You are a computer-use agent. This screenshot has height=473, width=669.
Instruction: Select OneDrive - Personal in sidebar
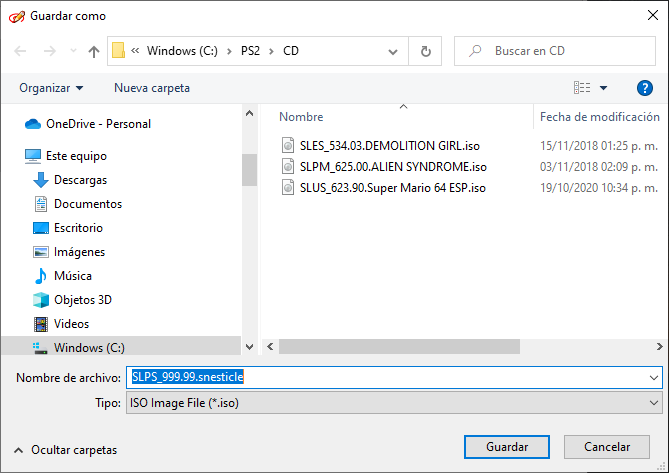click(98, 124)
